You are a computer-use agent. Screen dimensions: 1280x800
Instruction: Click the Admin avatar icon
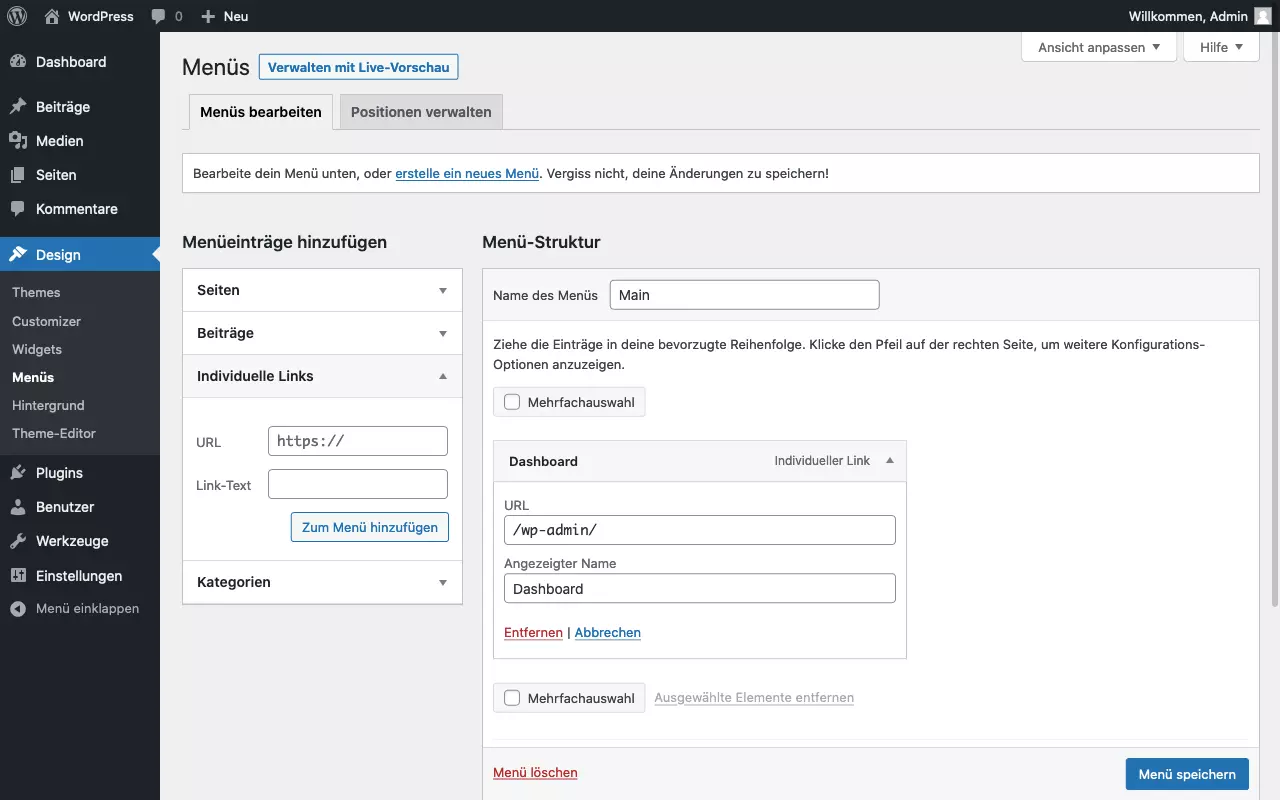click(1263, 16)
